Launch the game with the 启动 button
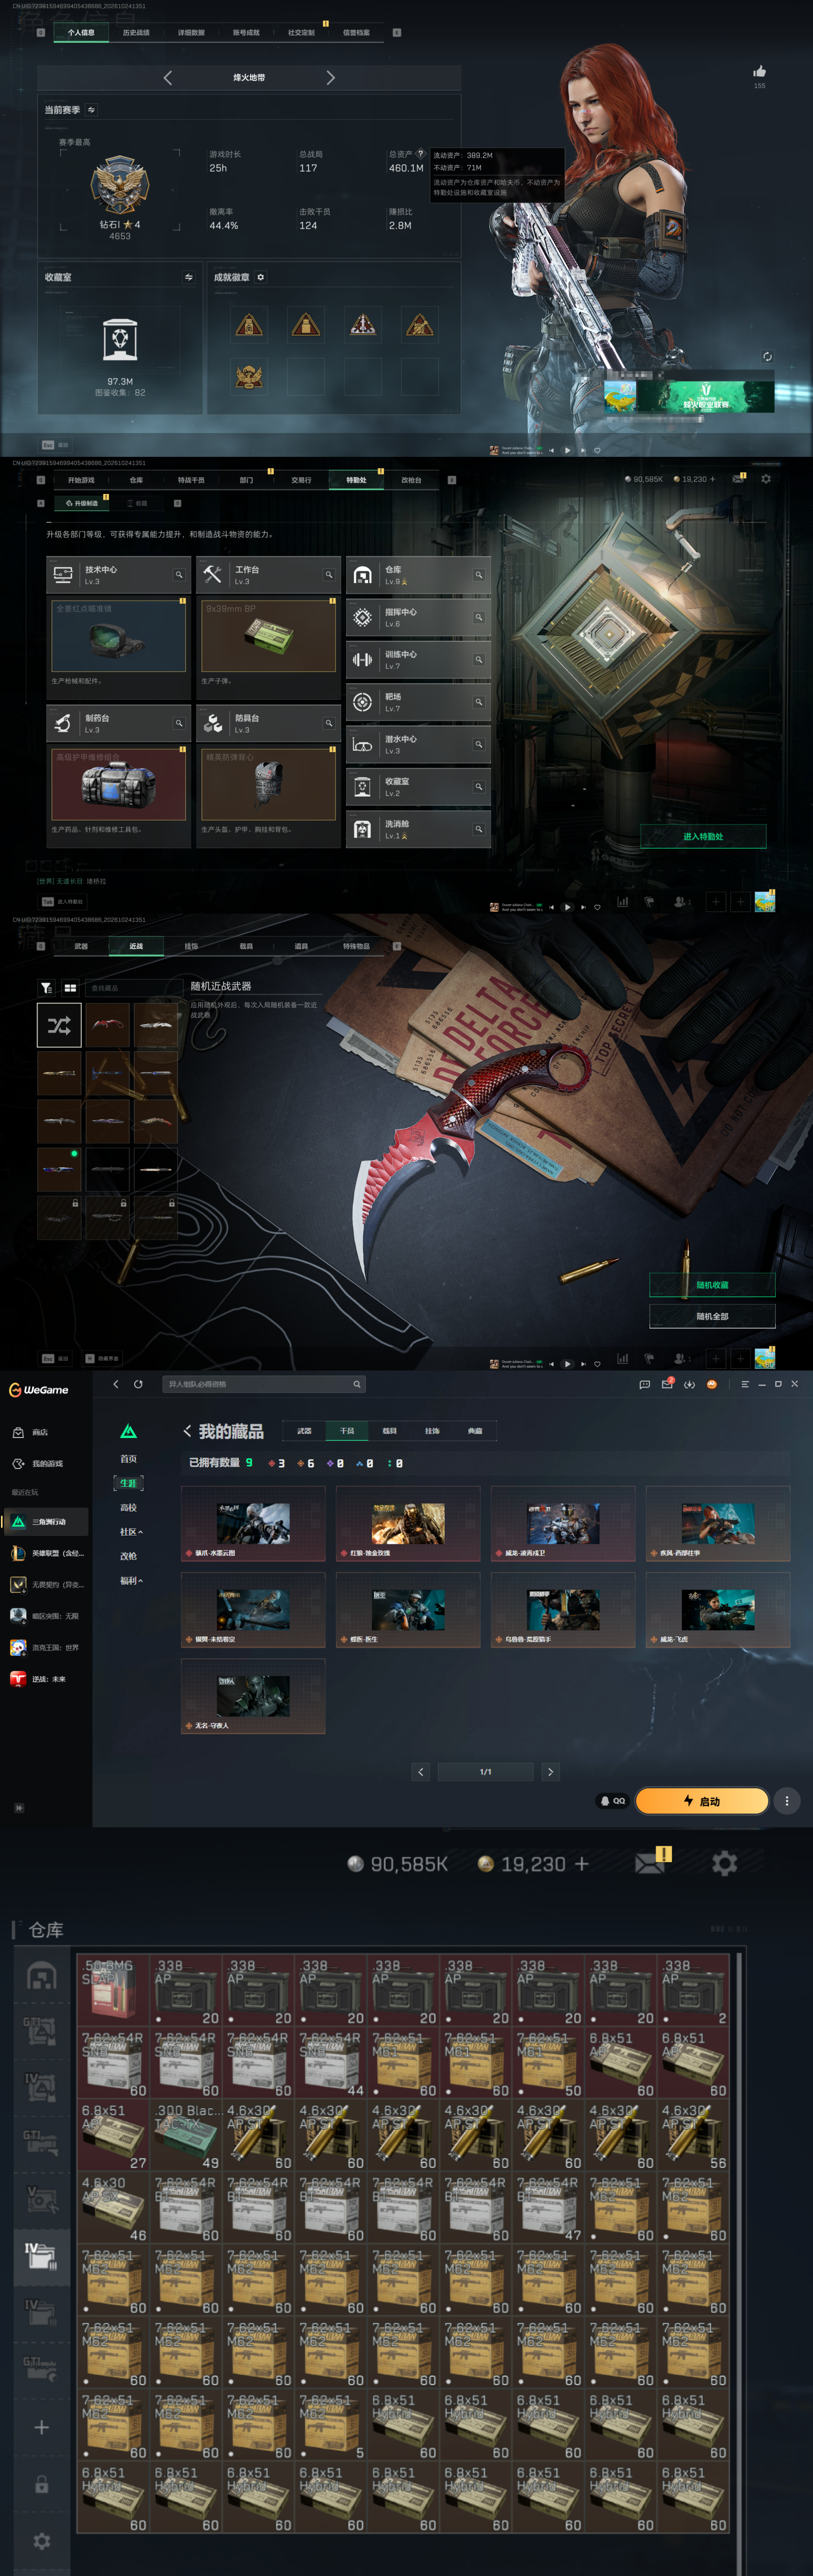This screenshot has width=813, height=2576. [x=702, y=1801]
